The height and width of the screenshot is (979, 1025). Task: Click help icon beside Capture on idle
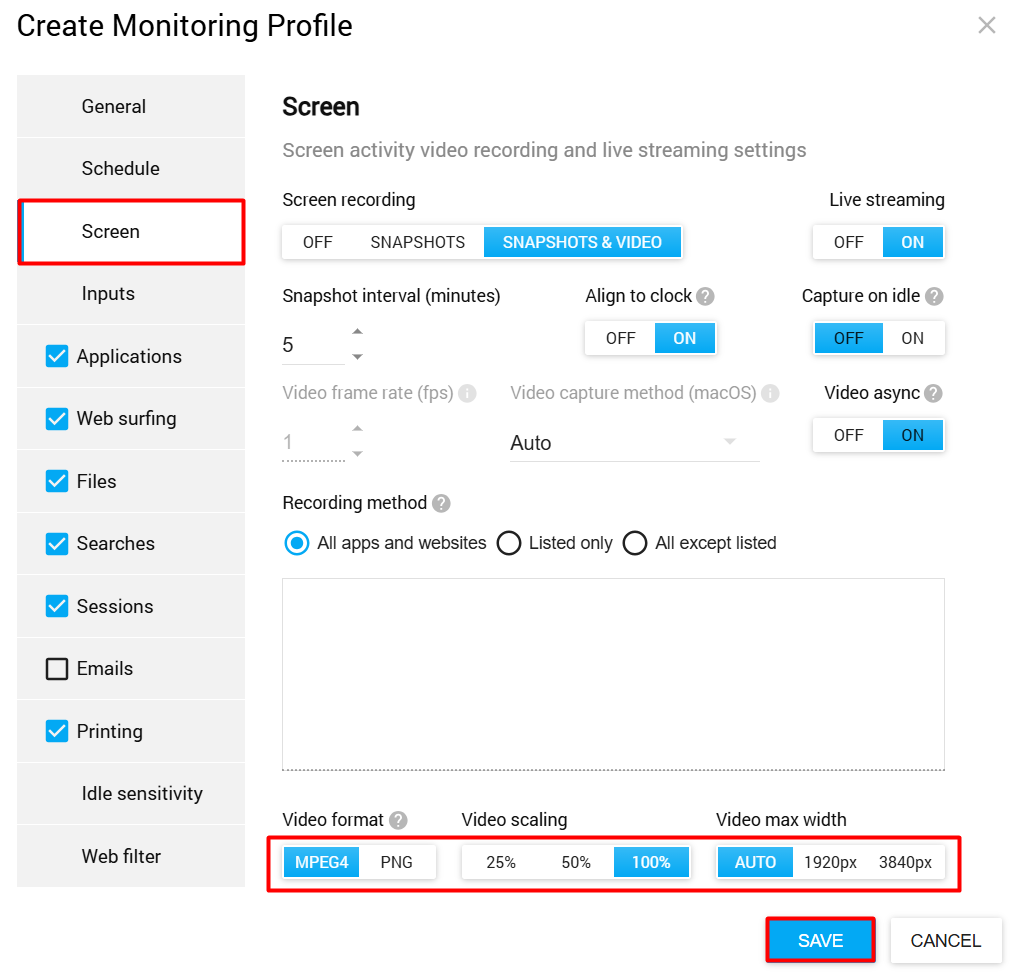934,297
